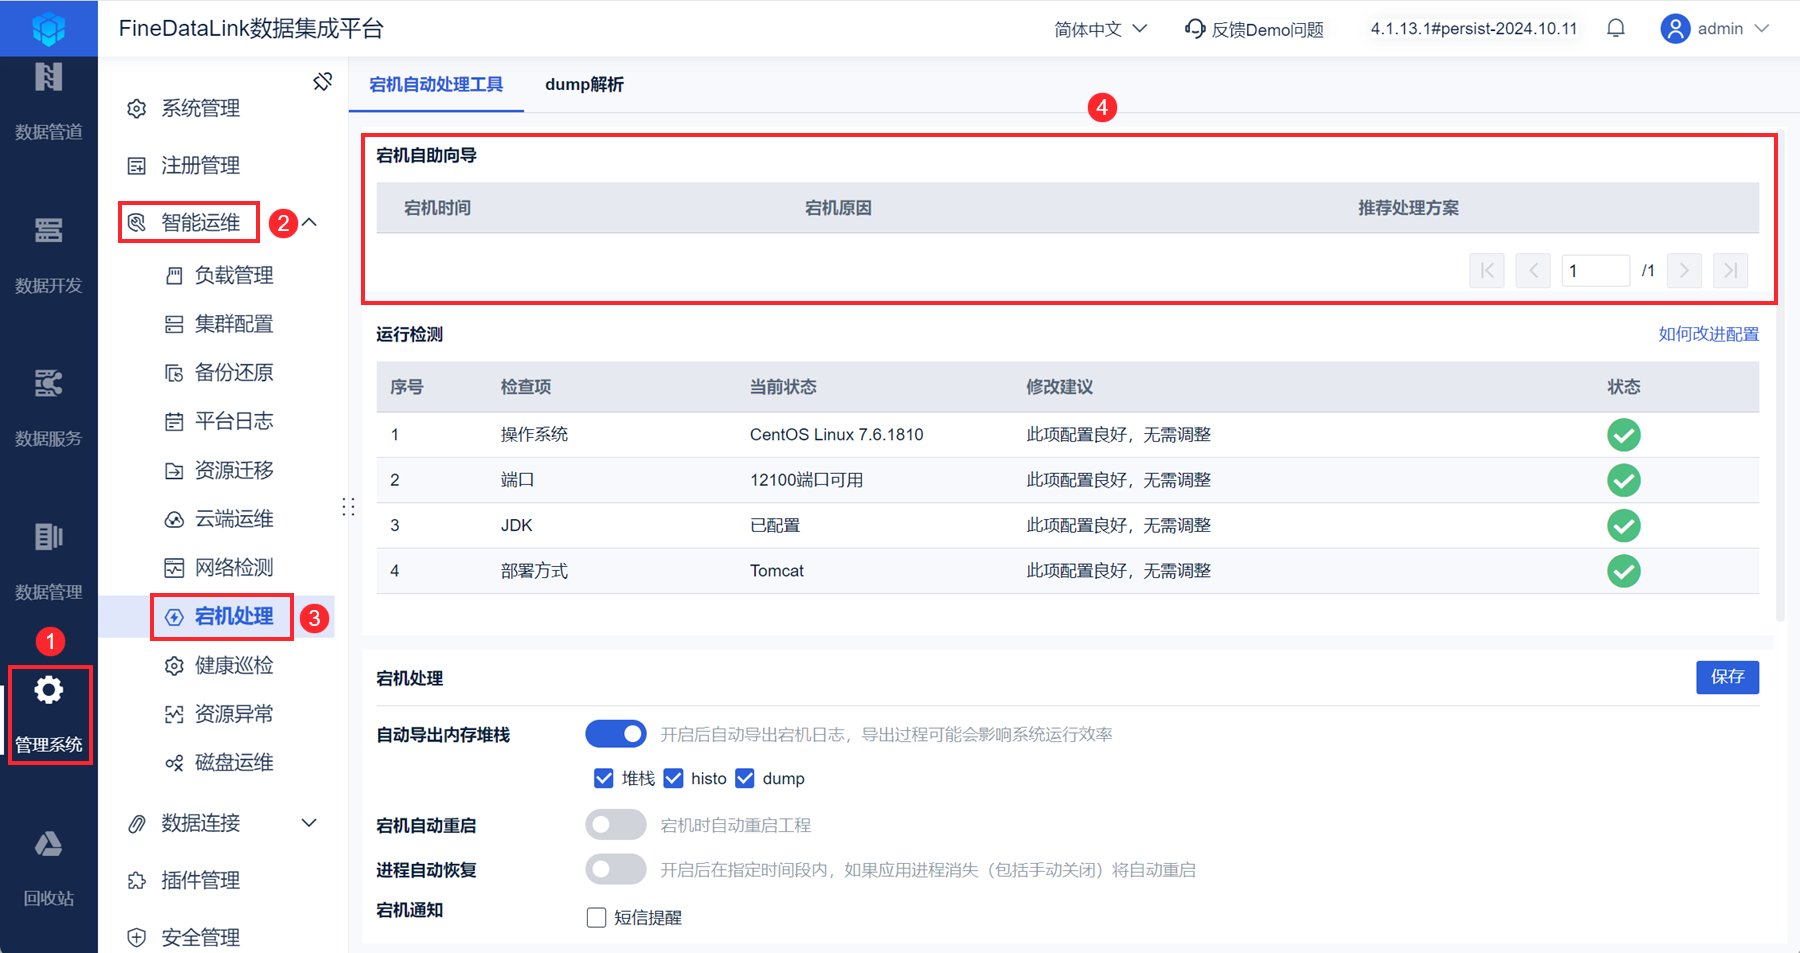Click the page number input field
The width and height of the screenshot is (1800, 953).
click(x=1596, y=270)
